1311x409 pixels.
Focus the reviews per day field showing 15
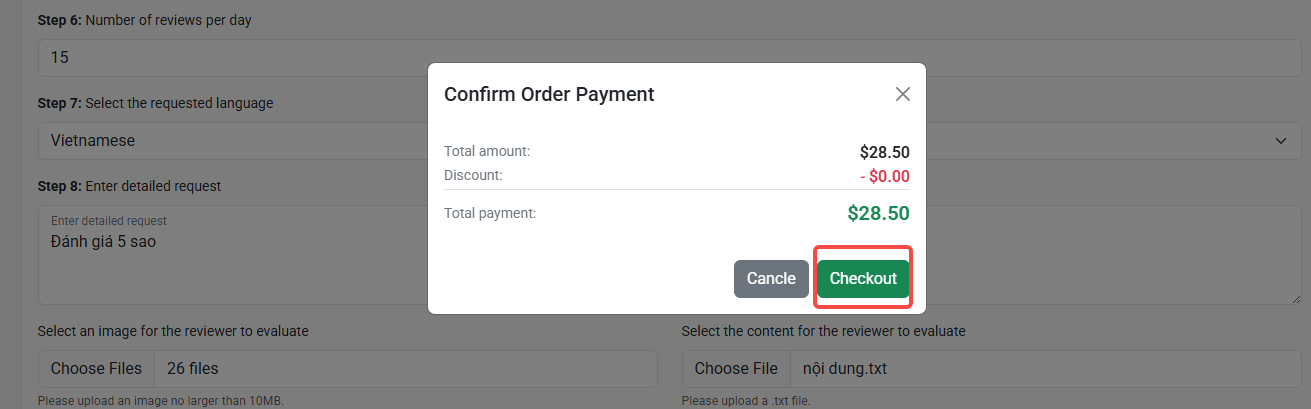(x=669, y=58)
